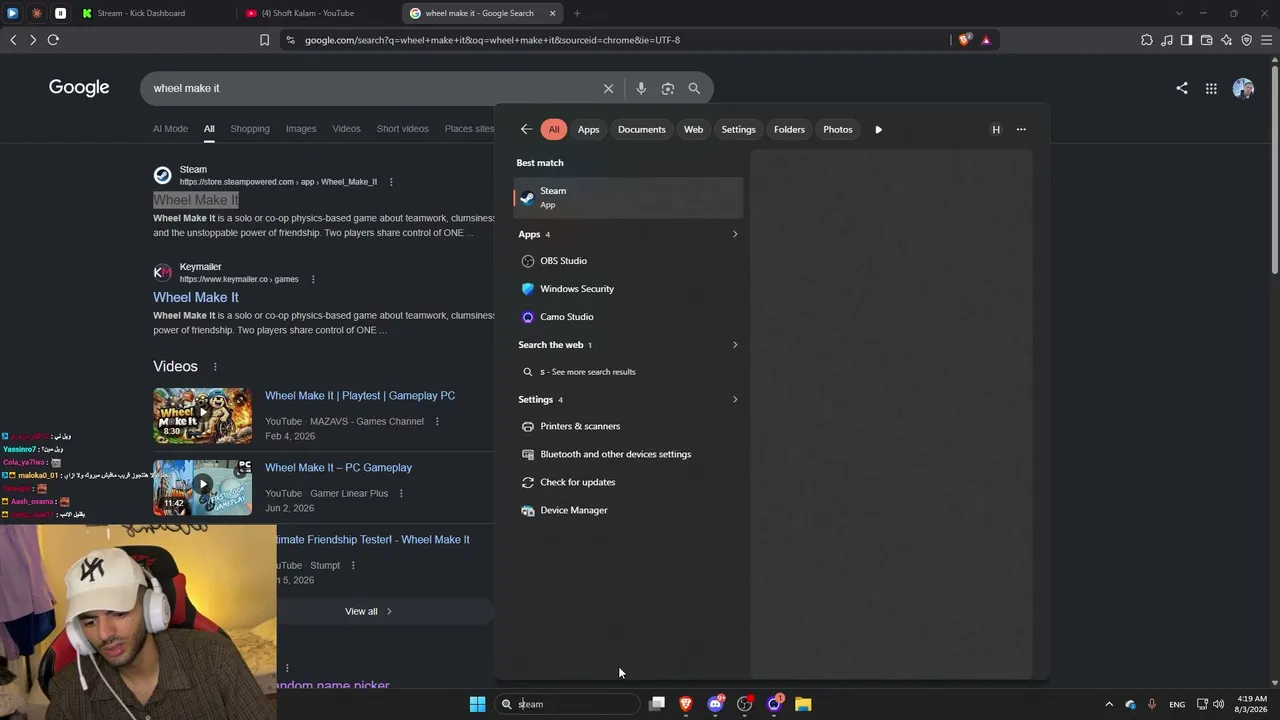
Task: Expand the Settings results section
Action: (735, 400)
